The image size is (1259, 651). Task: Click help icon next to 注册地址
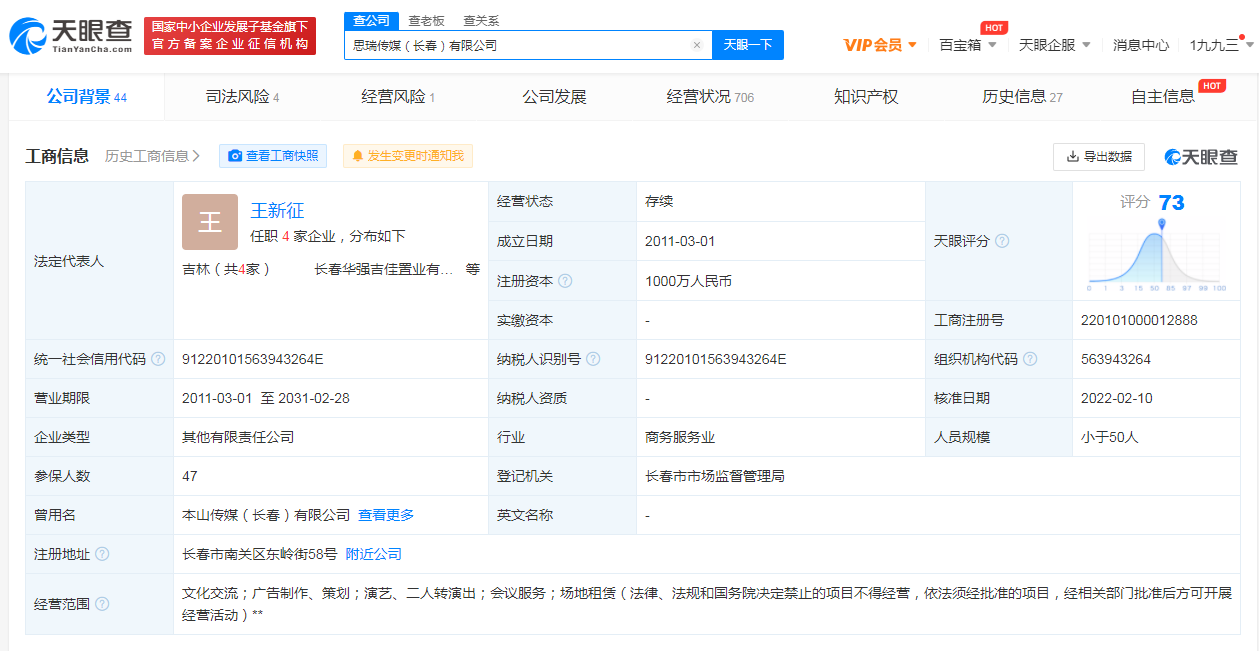tap(102, 554)
